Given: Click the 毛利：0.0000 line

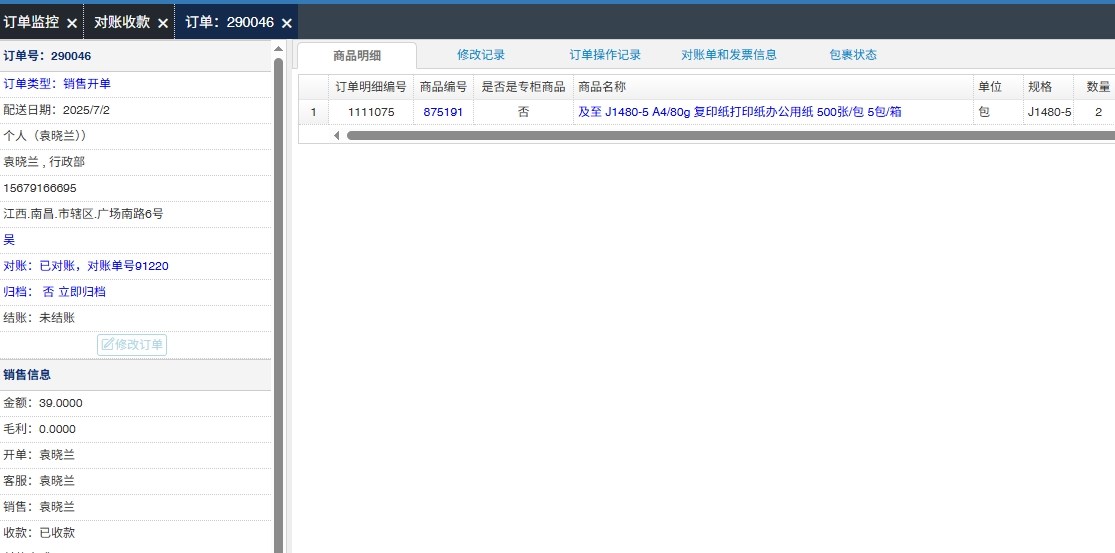Looking at the screenshot, I should click(136, 429).
